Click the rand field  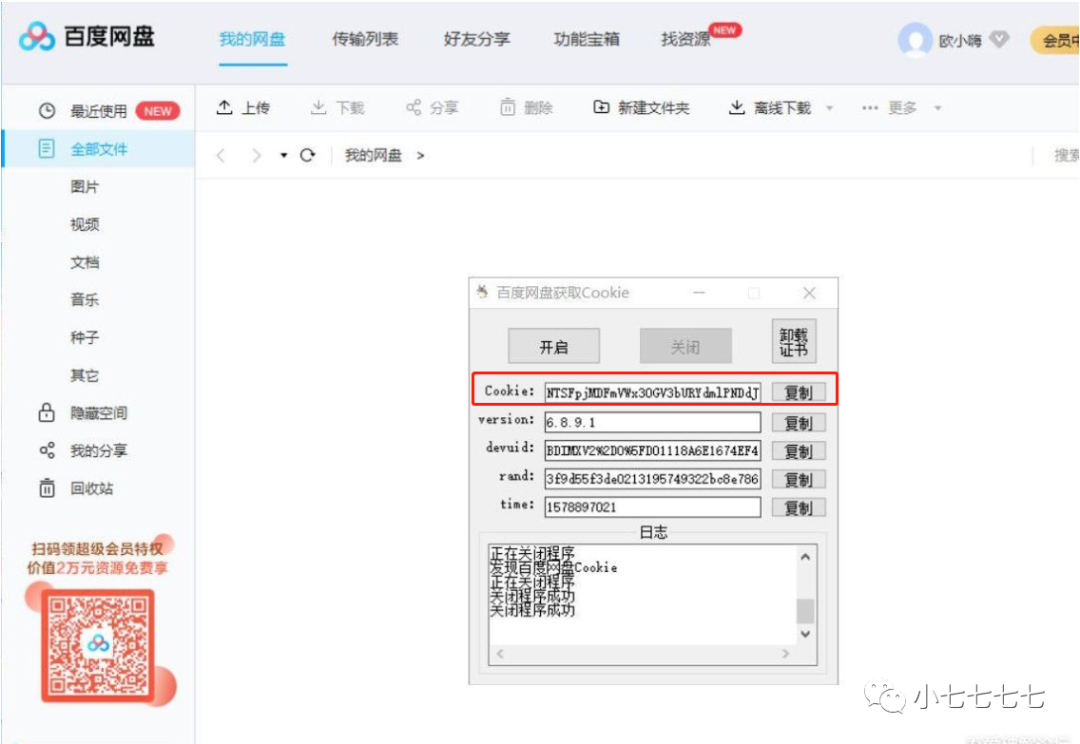point(652,479)
